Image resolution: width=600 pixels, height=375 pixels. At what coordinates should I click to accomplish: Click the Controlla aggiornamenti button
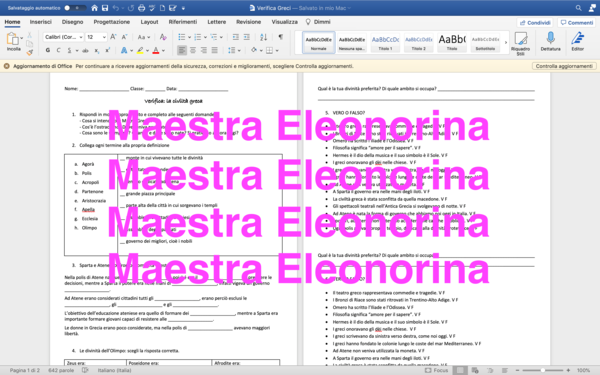point(564,66)
